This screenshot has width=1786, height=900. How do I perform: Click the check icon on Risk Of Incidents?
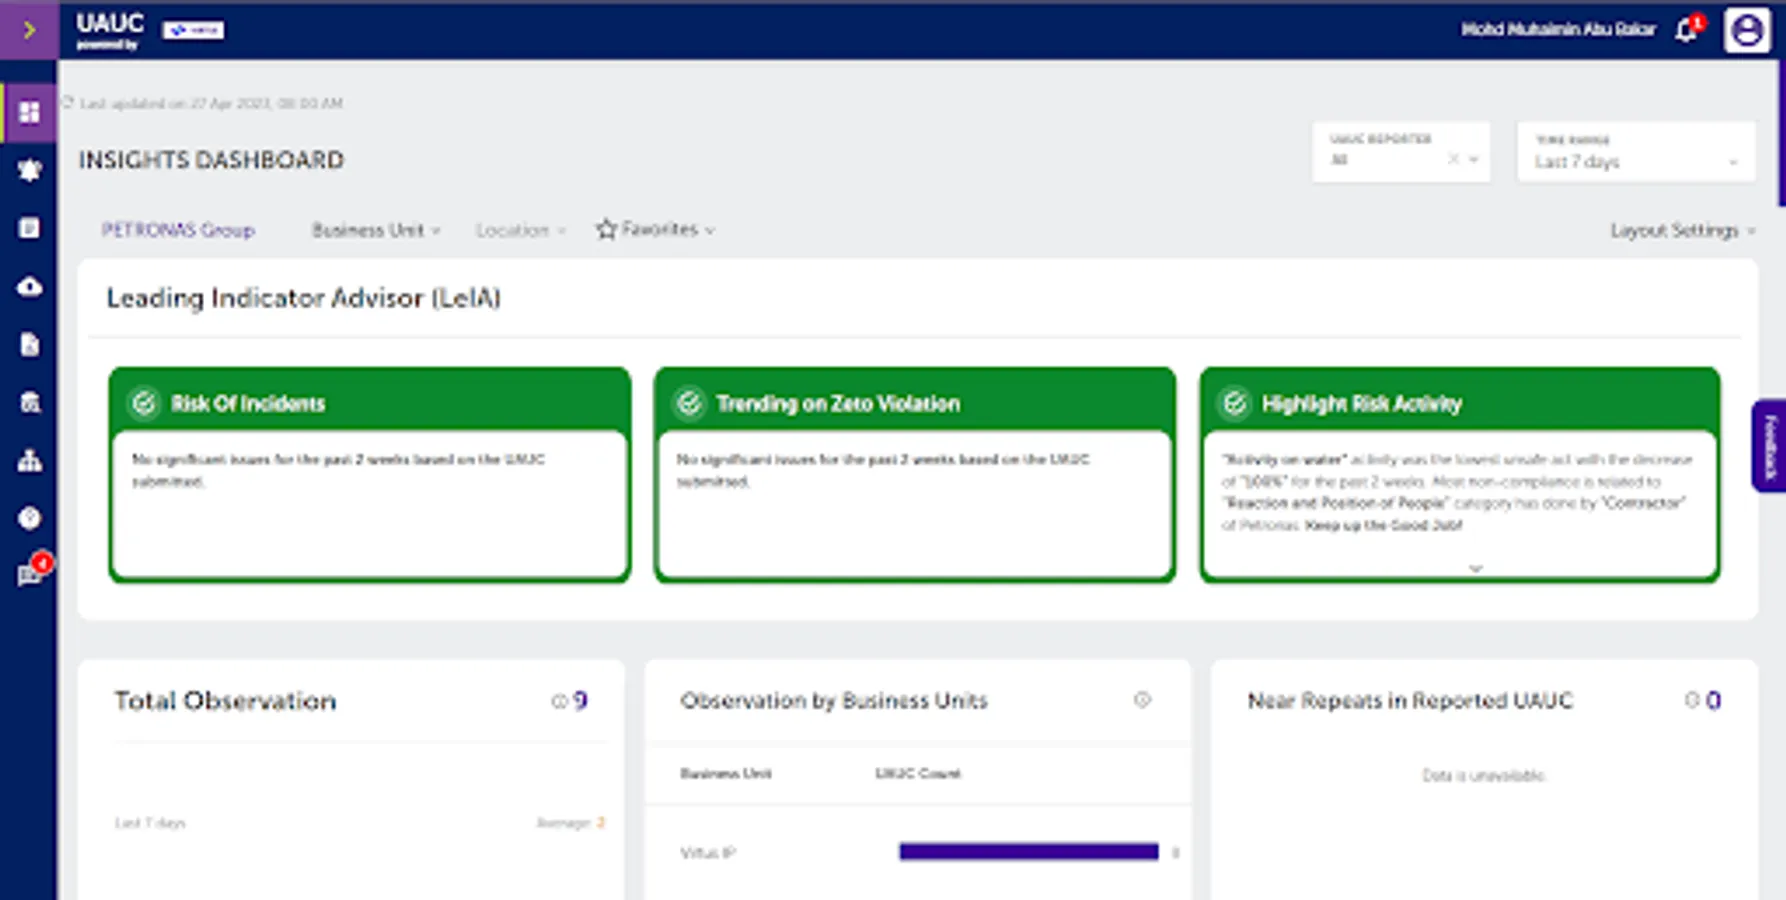pos(144,403)
